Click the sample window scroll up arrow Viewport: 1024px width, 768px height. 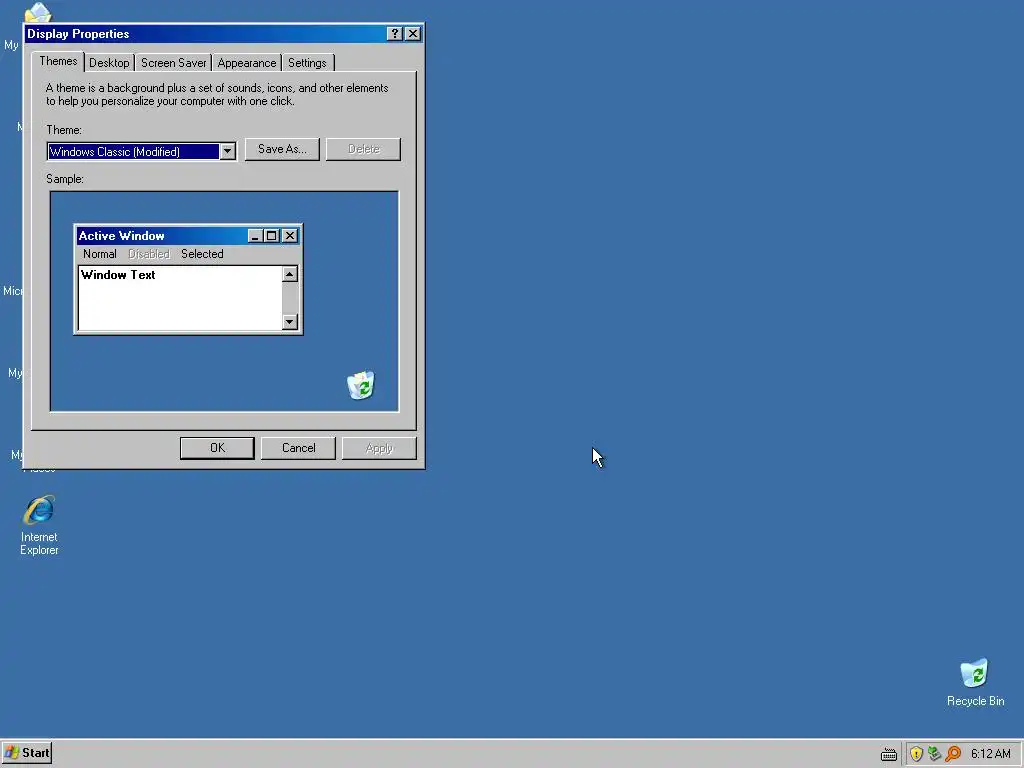290,274
